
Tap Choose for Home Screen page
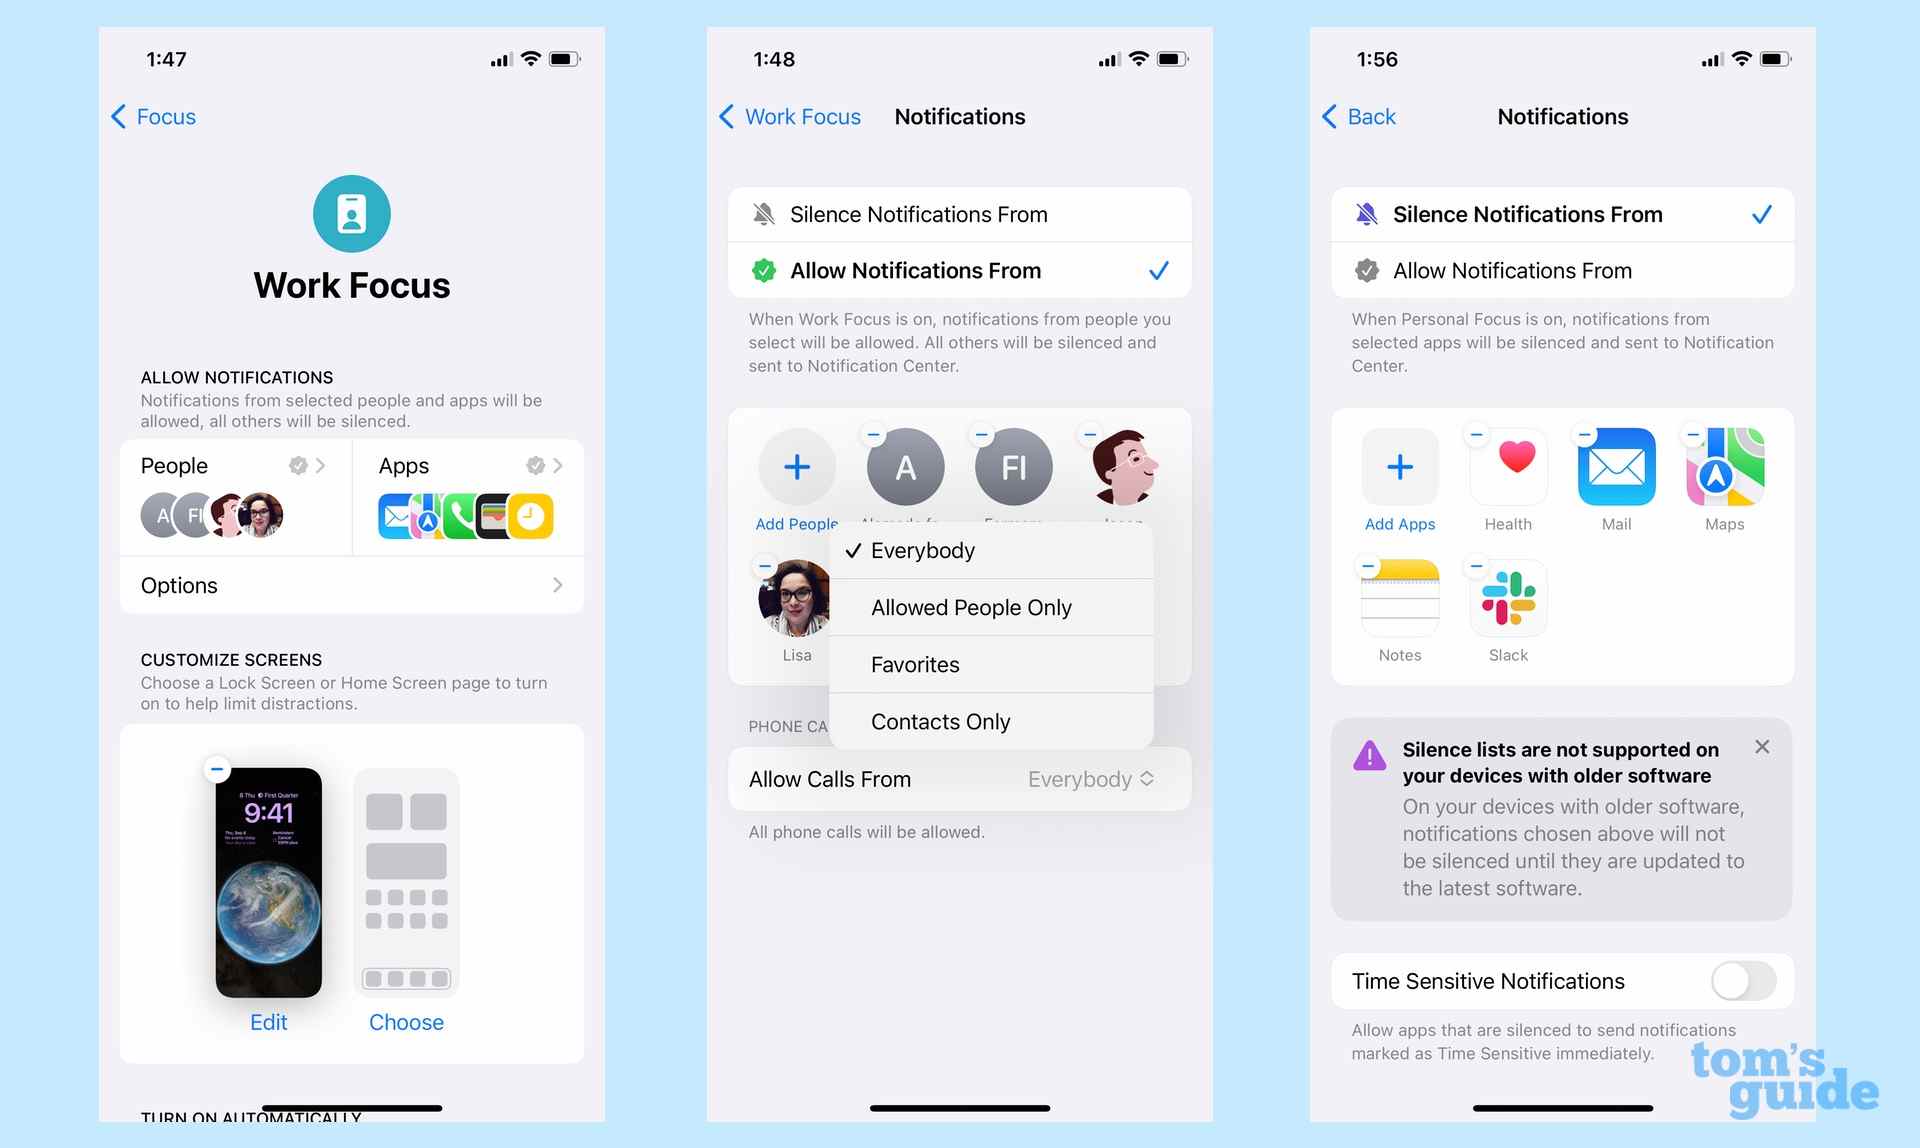(406, 1021)
